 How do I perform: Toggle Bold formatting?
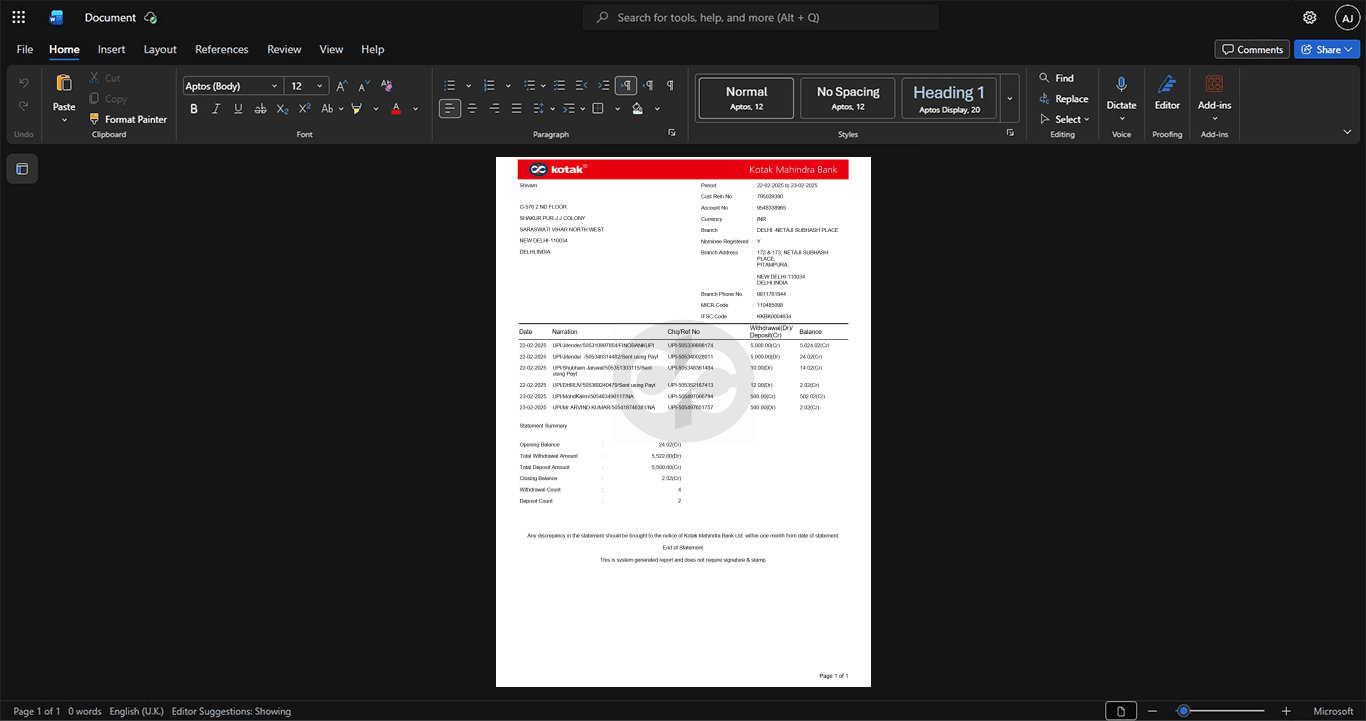coord(194,109)
